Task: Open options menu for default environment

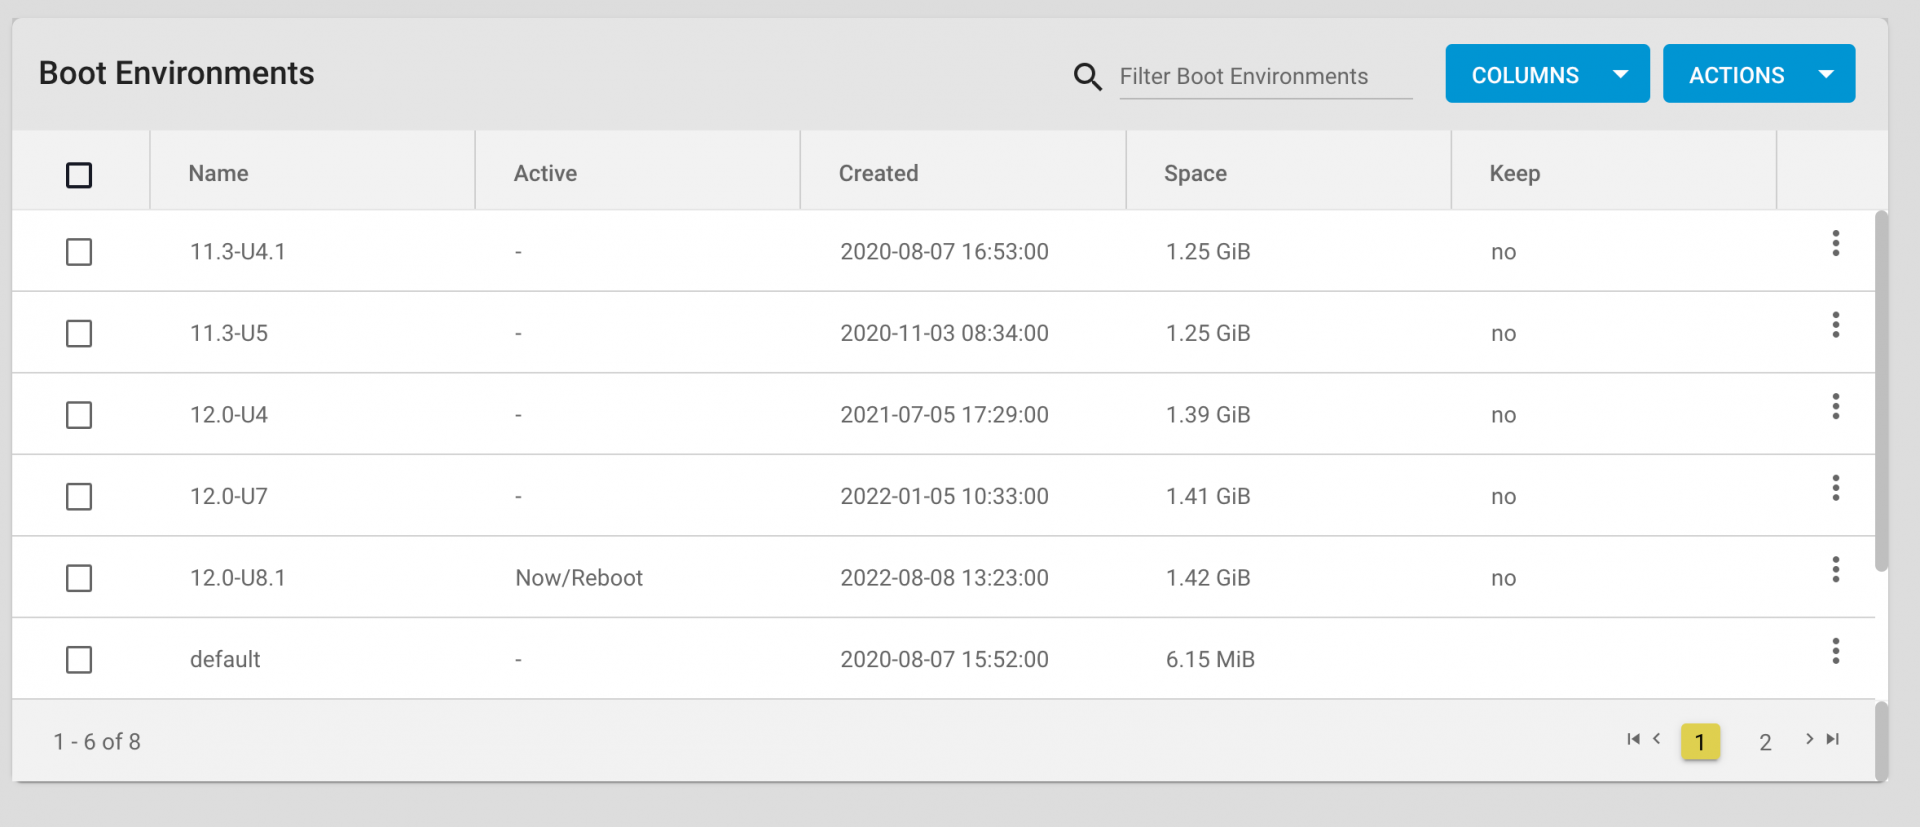Action: click(x=1835, y=651)
